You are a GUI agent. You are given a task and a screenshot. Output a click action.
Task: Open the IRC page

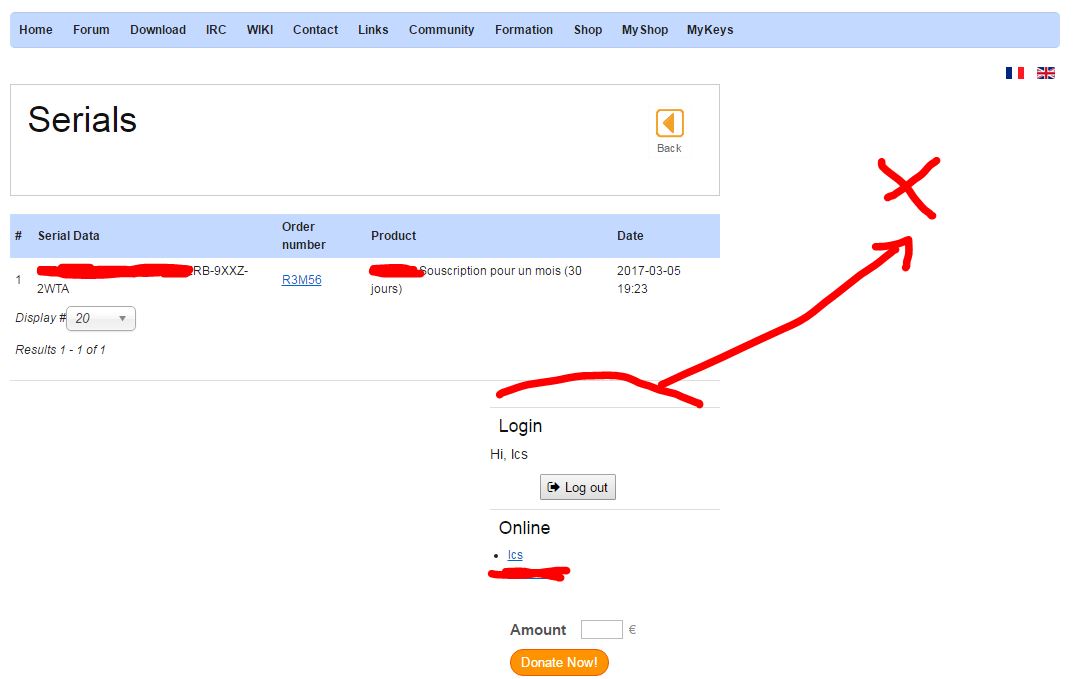click(x=216, y=29)
